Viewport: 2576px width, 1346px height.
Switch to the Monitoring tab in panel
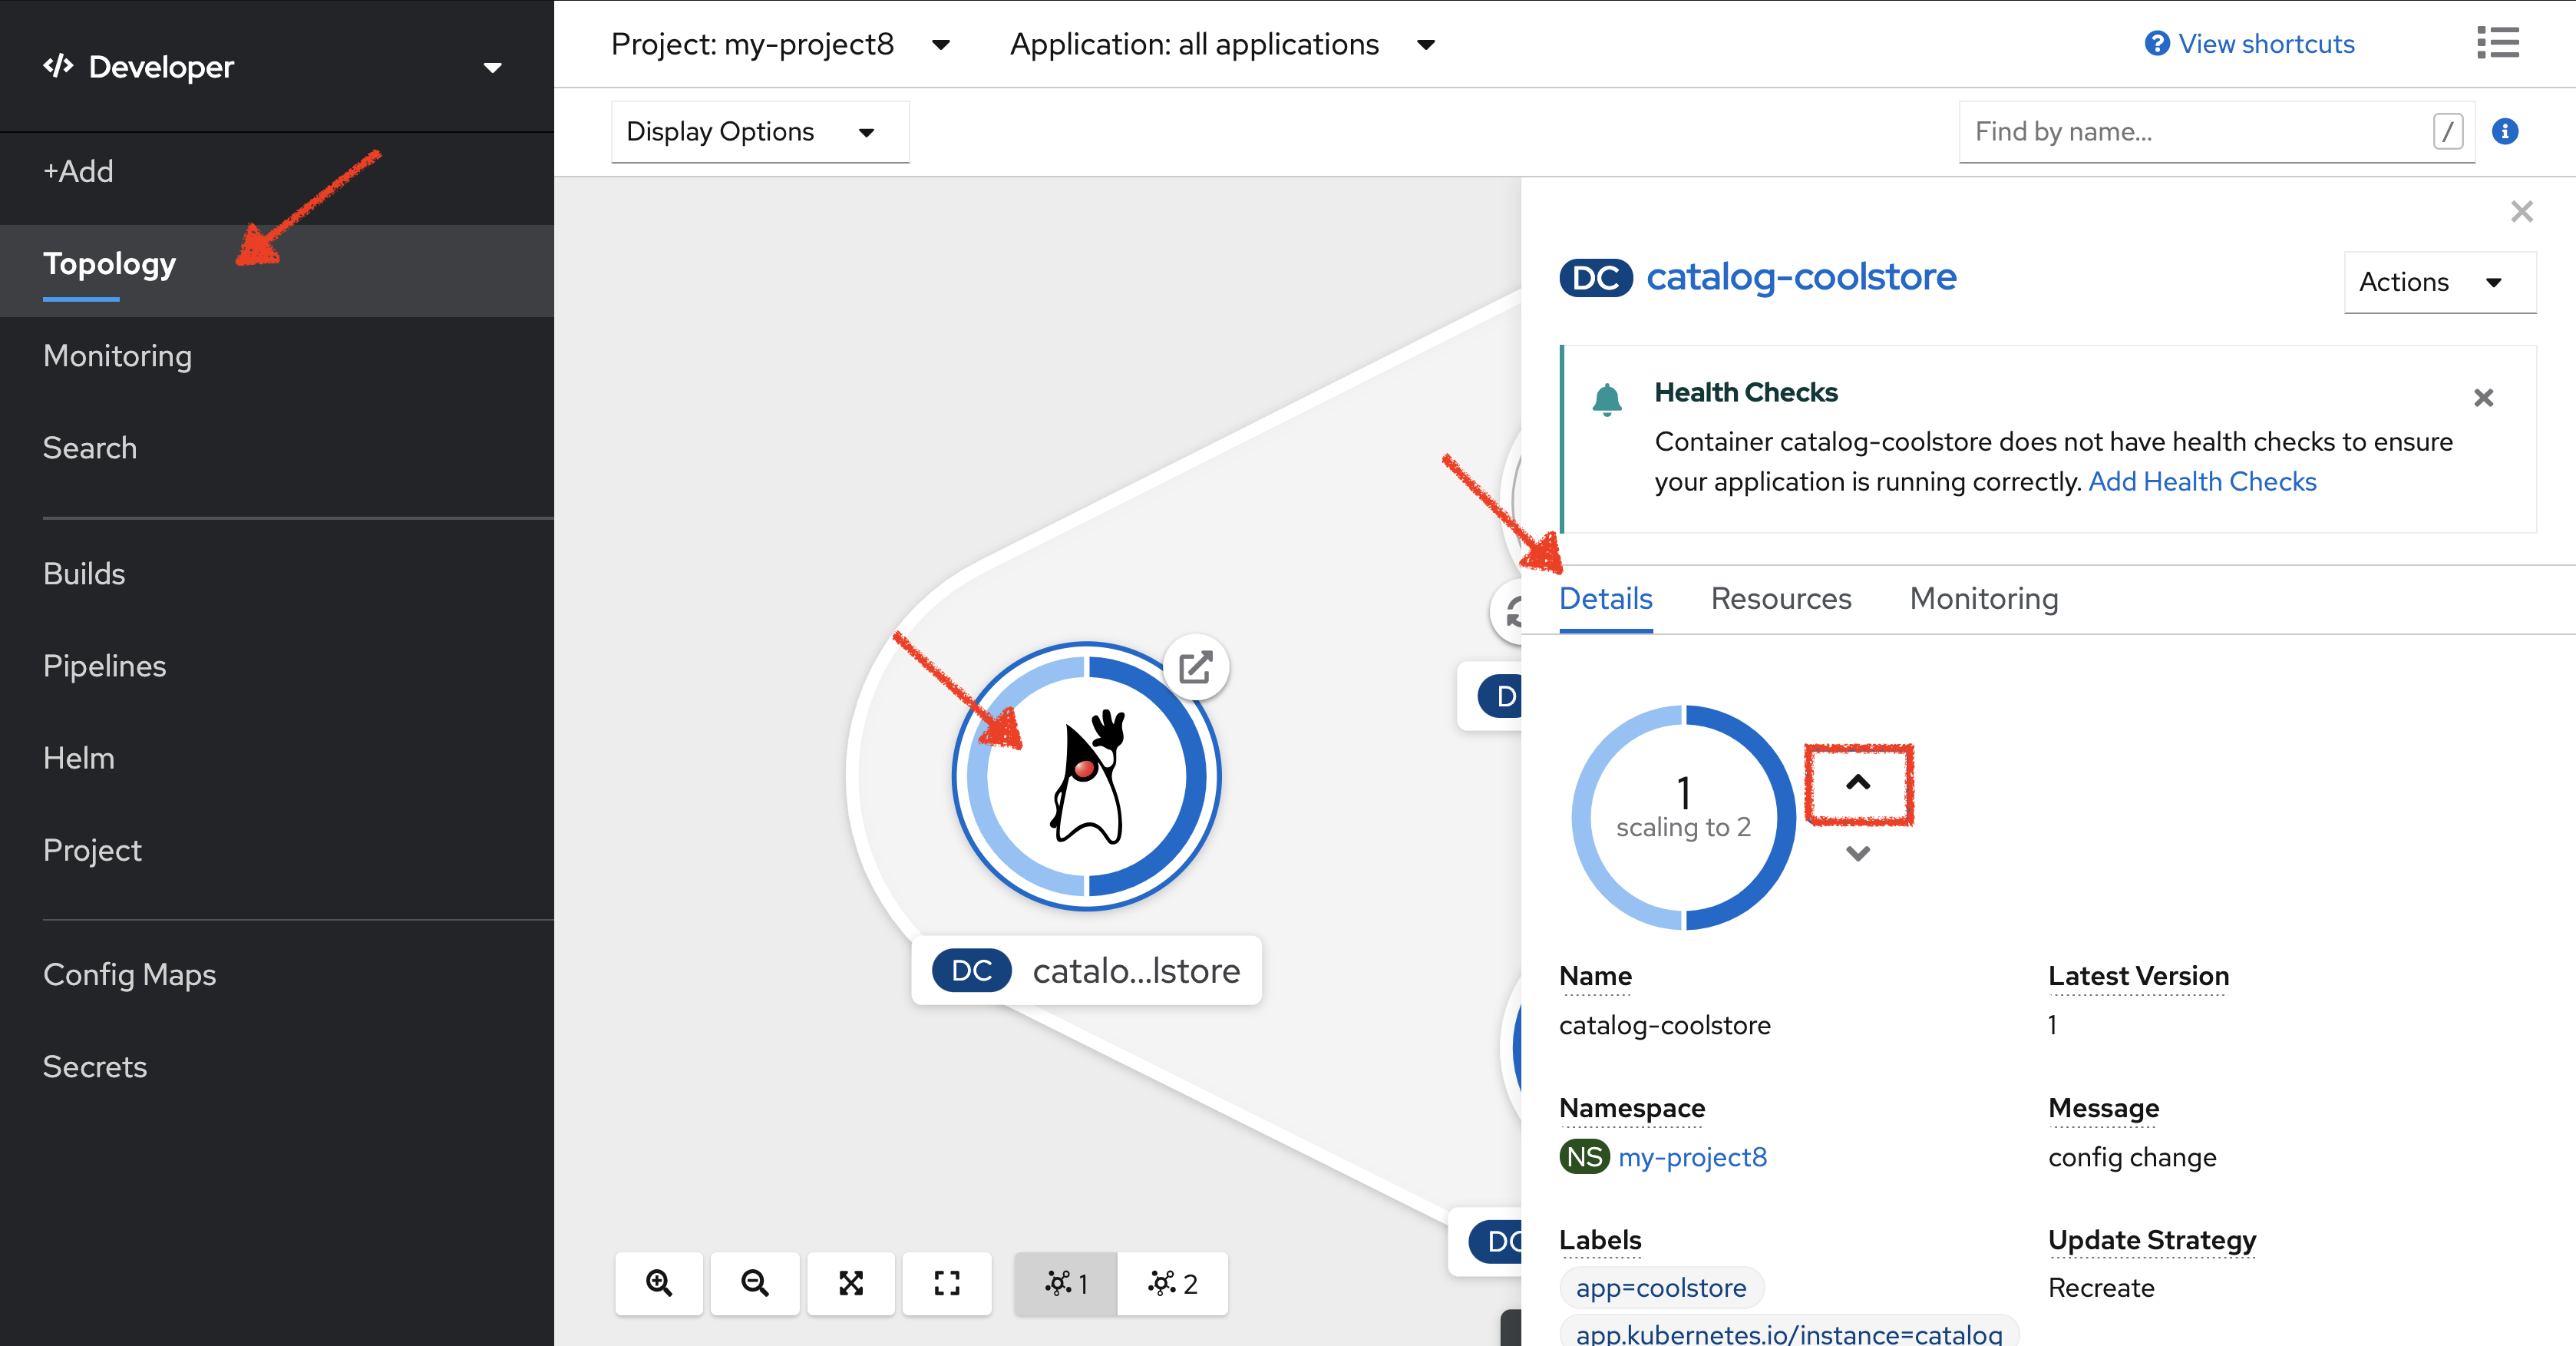point(1984,598)
